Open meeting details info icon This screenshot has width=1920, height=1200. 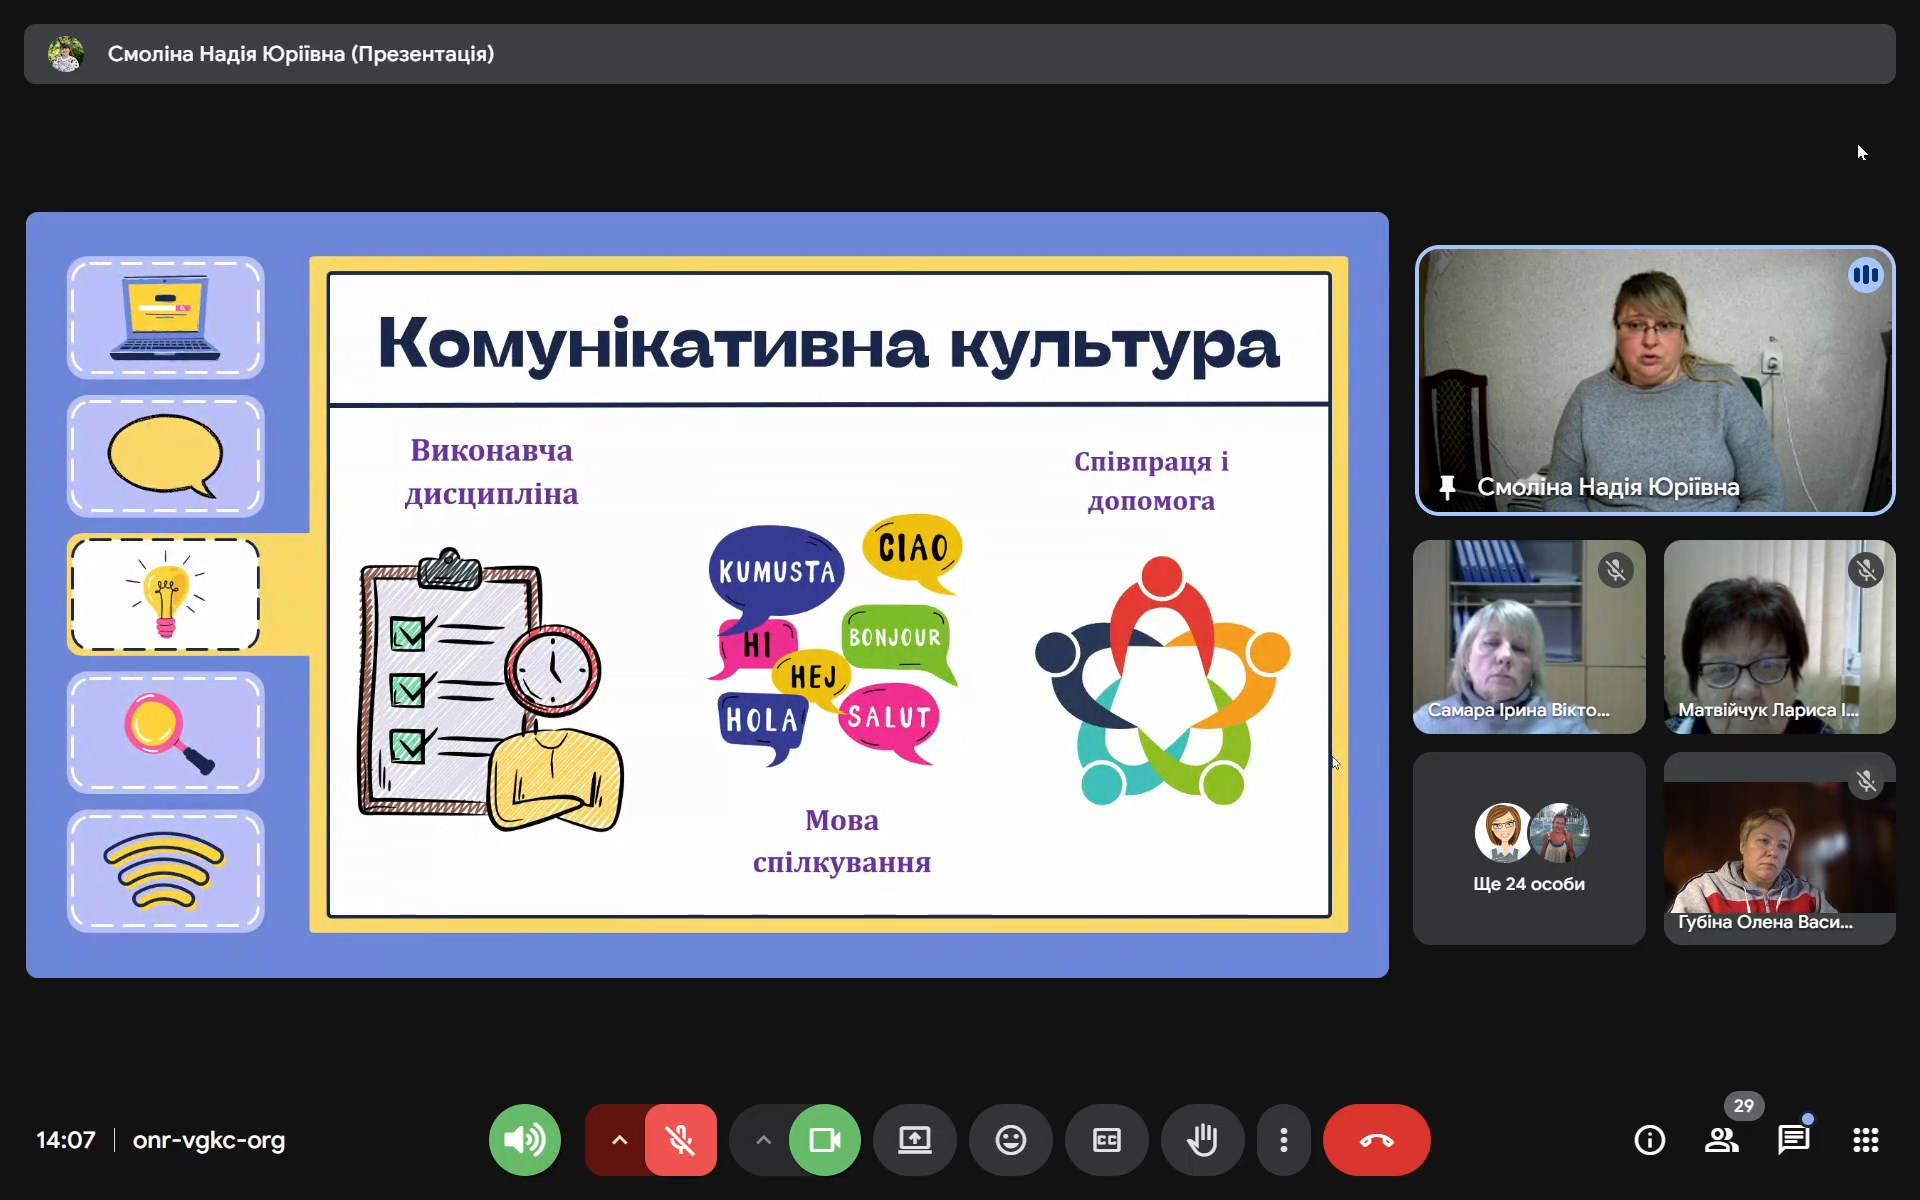point(1649,1140)
